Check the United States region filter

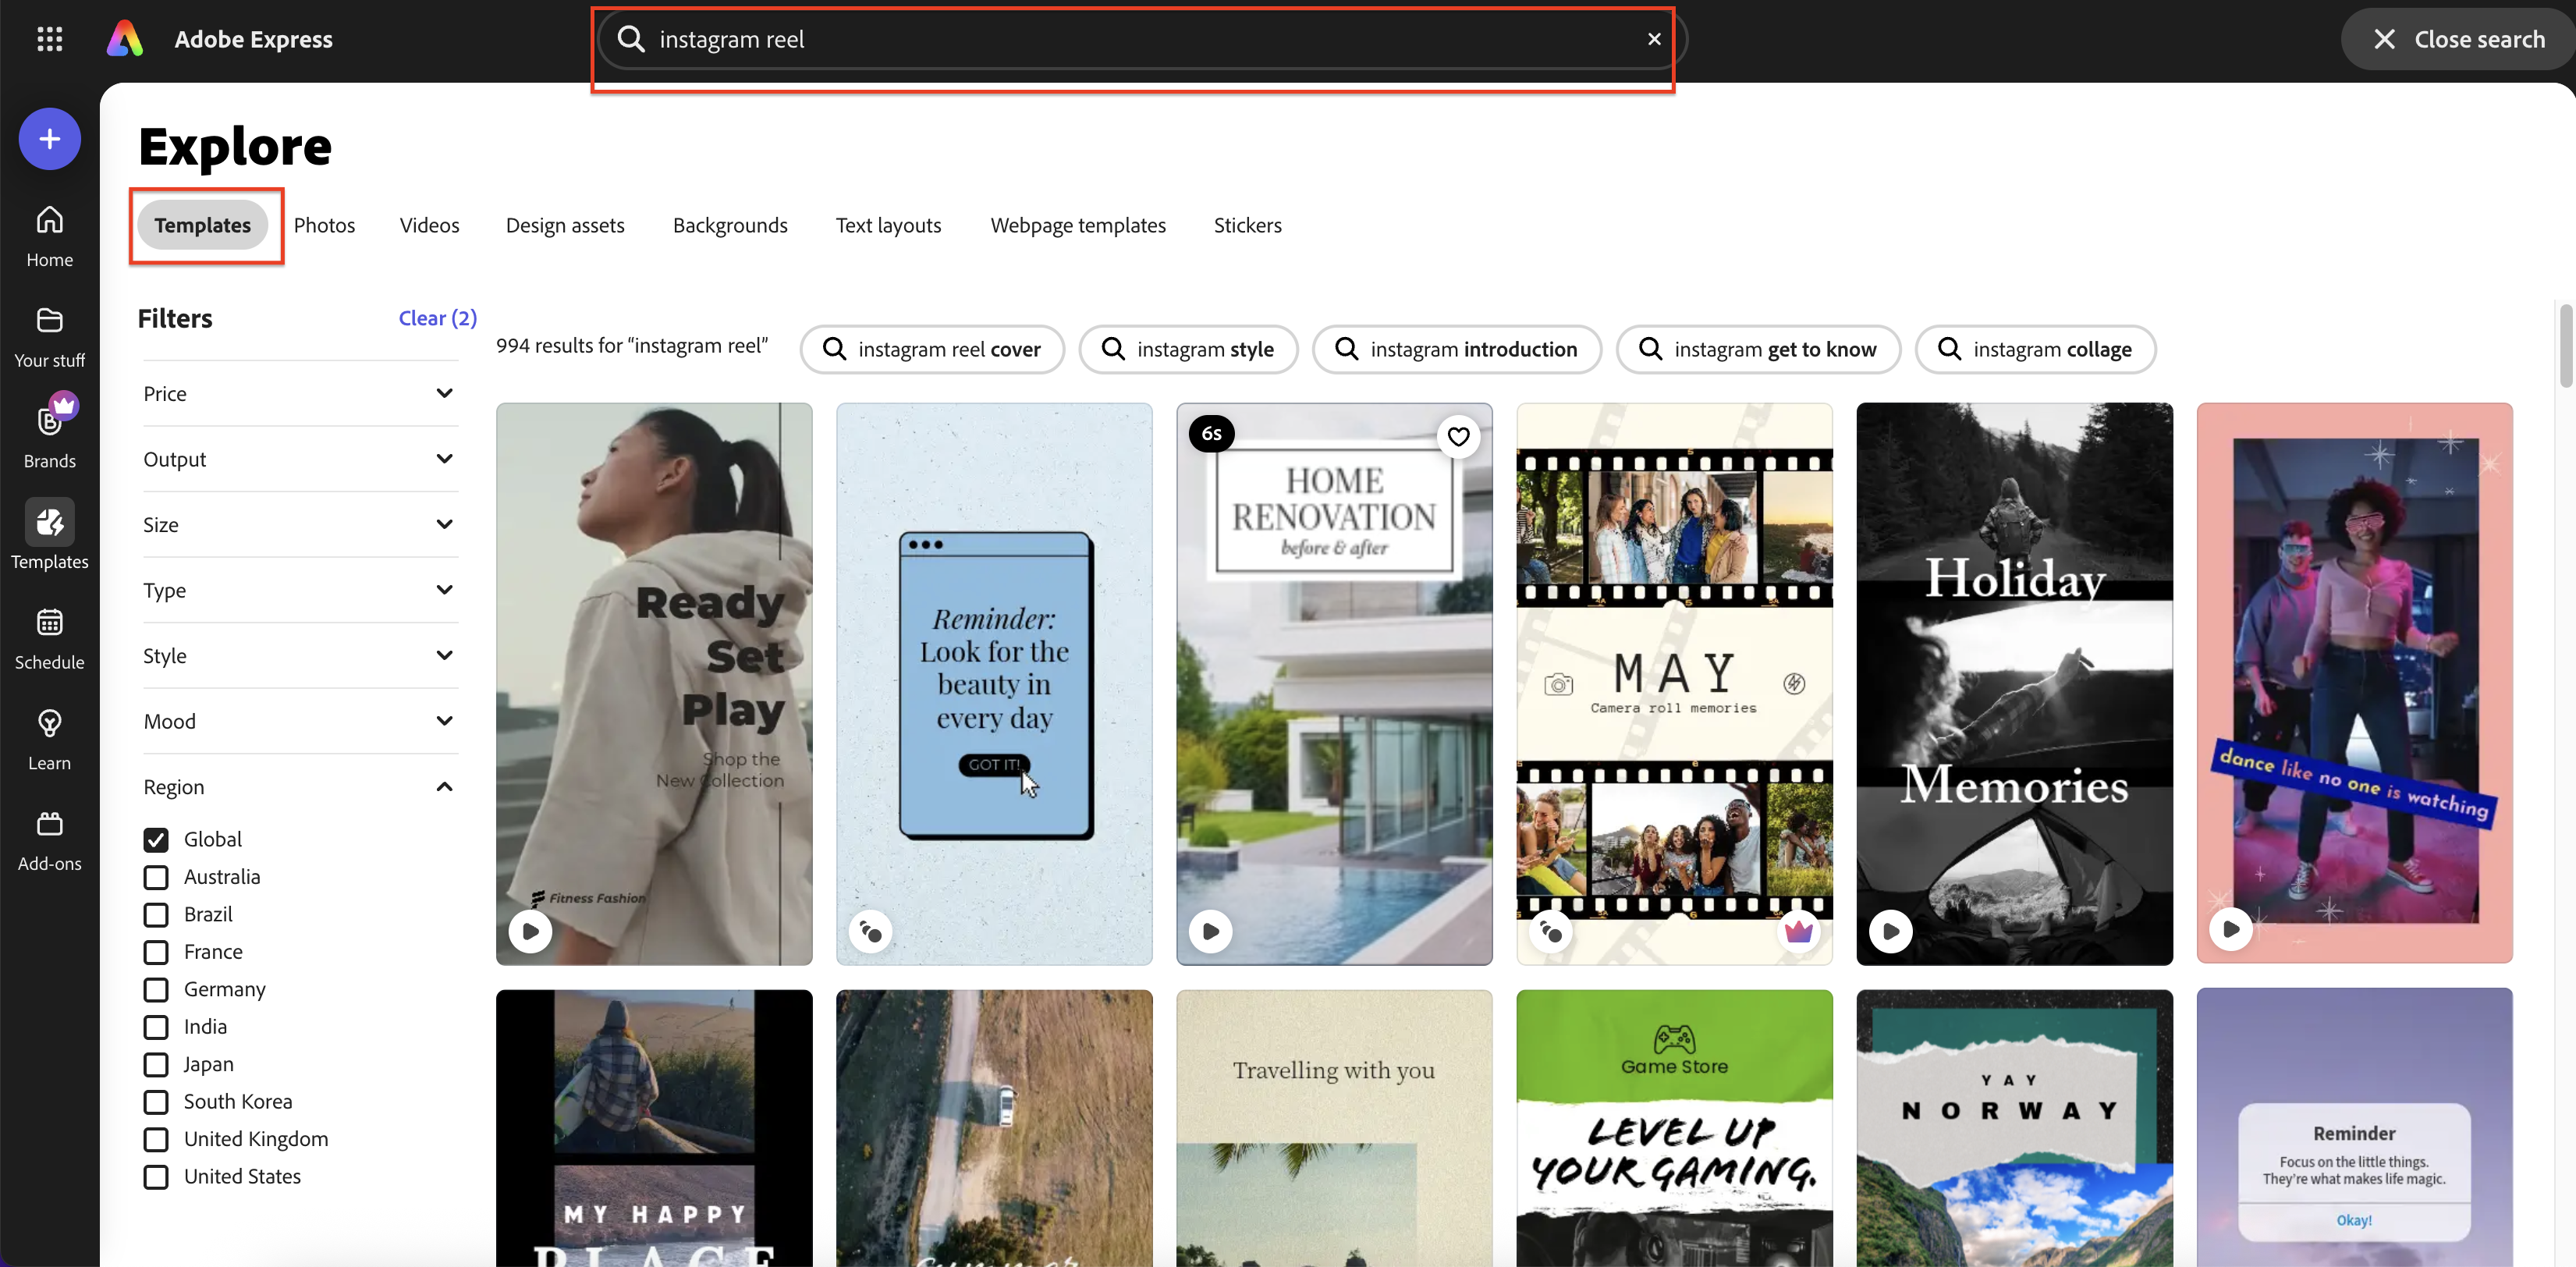[156, 1177]
